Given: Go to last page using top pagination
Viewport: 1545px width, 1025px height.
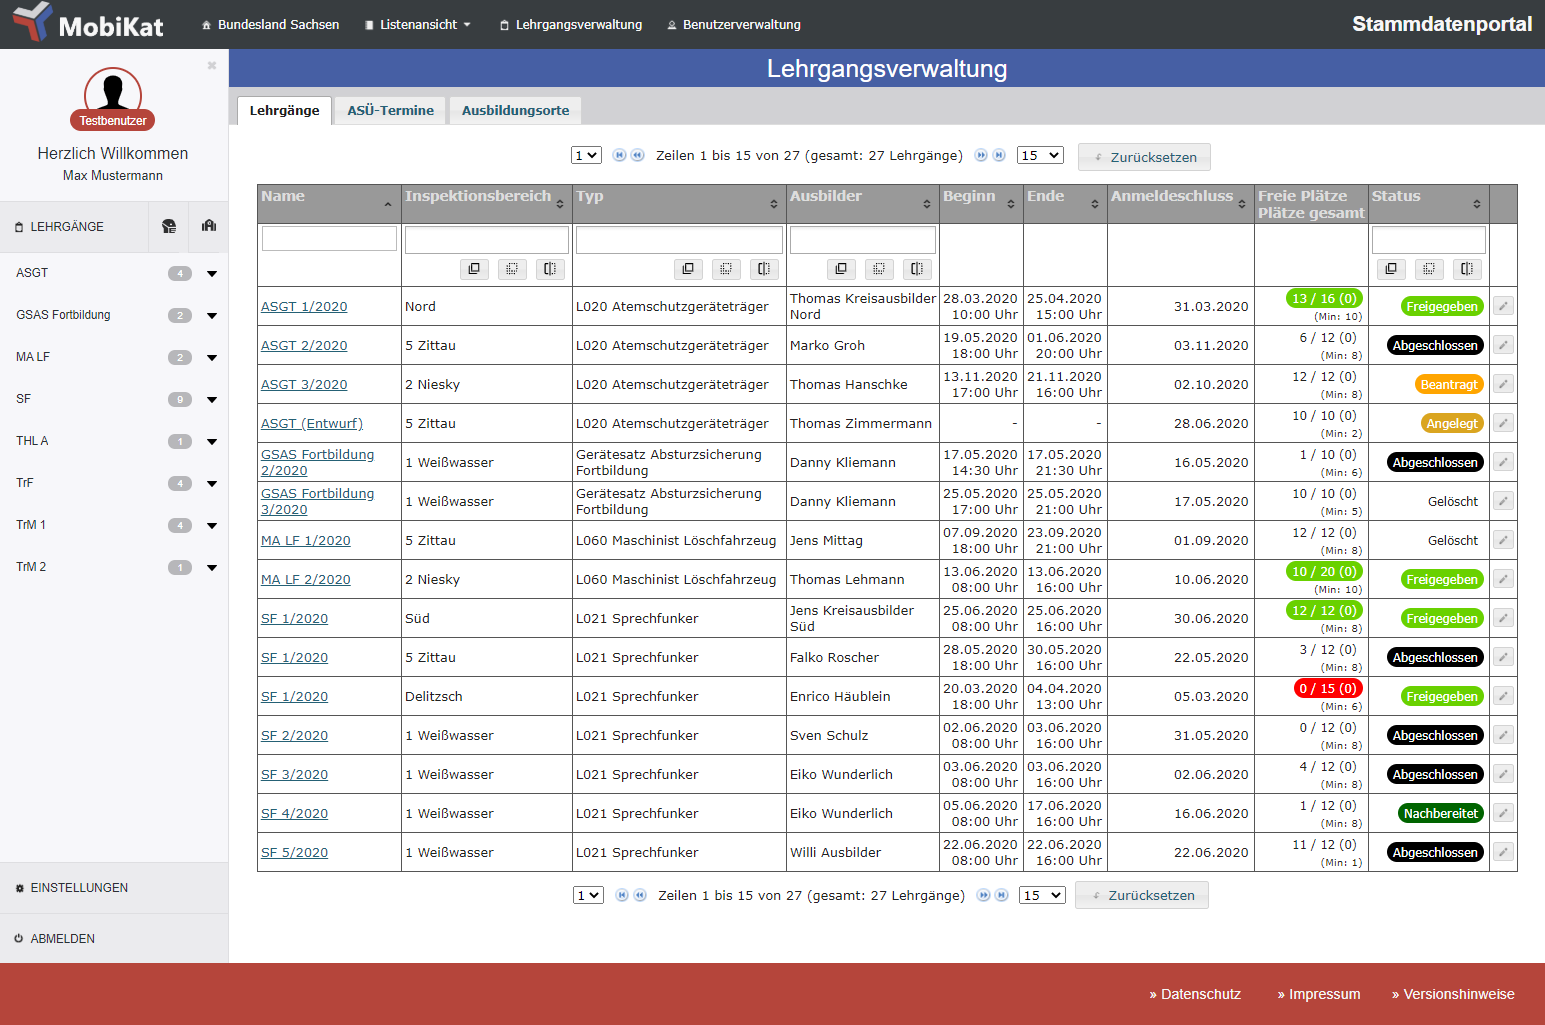Looking at the screenshot, I should click(x=999, y=155).
